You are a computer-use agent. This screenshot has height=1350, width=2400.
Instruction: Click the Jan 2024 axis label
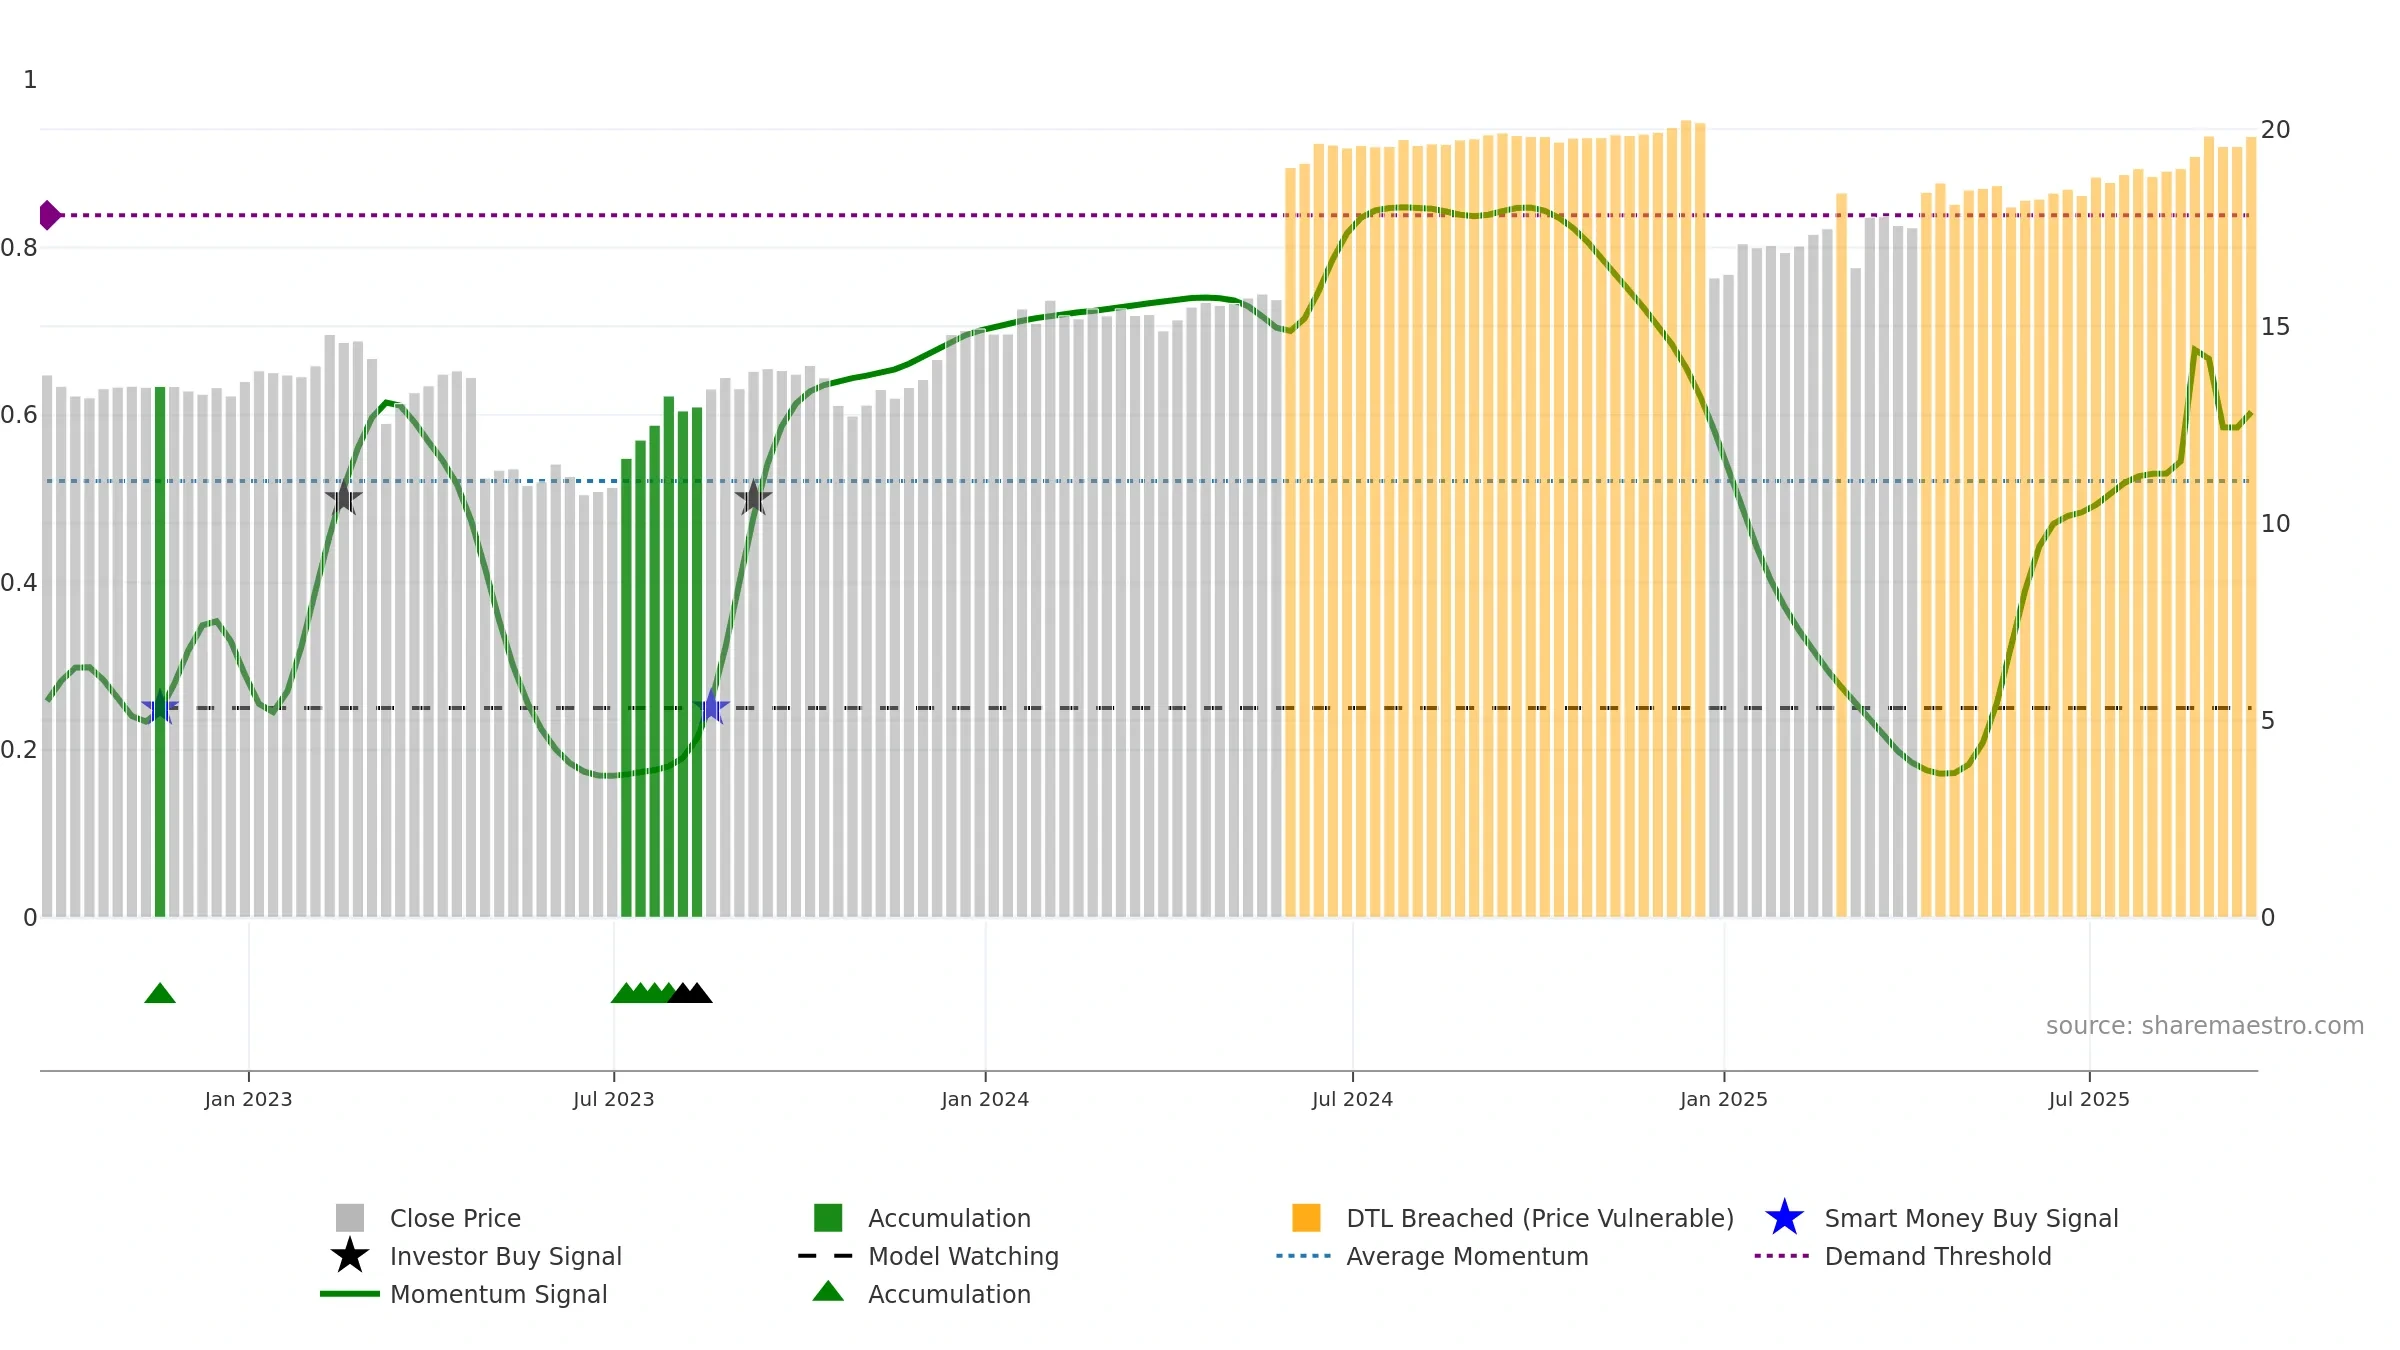tap(985, 1099)
